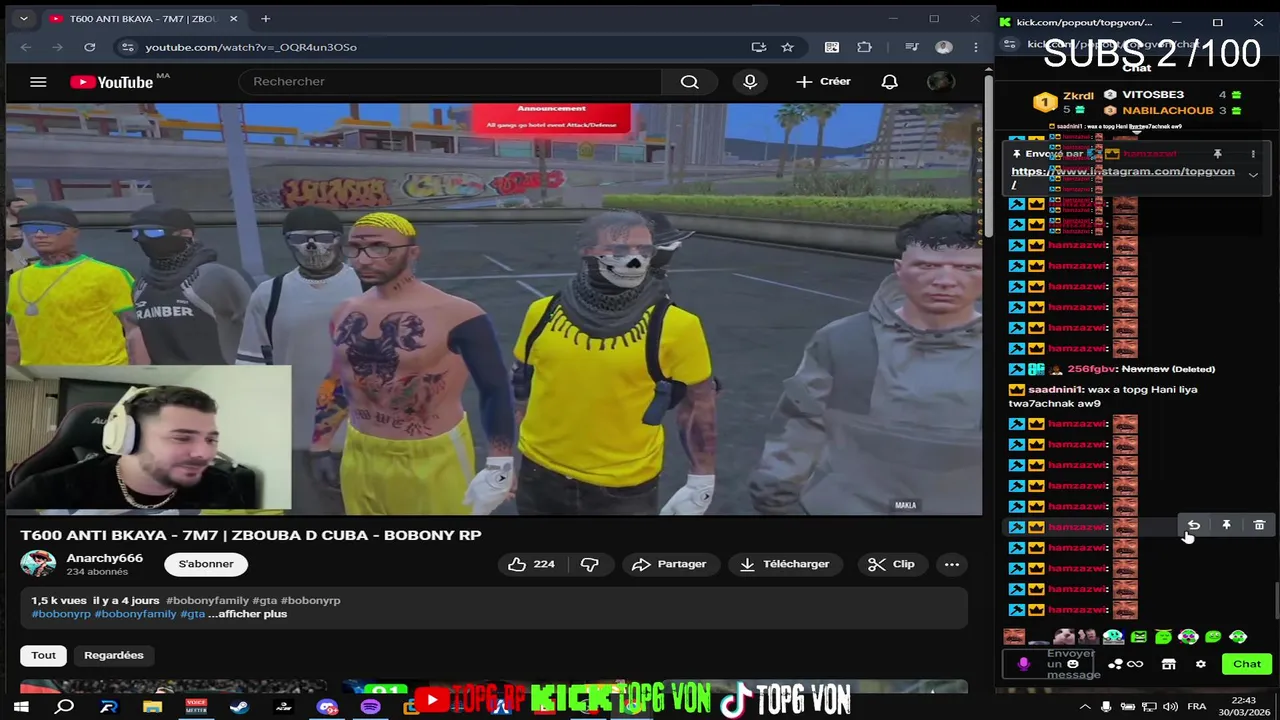Subscribe with the S'abonner button
This screenshot has height=720, width=1280.
(206, 564)
